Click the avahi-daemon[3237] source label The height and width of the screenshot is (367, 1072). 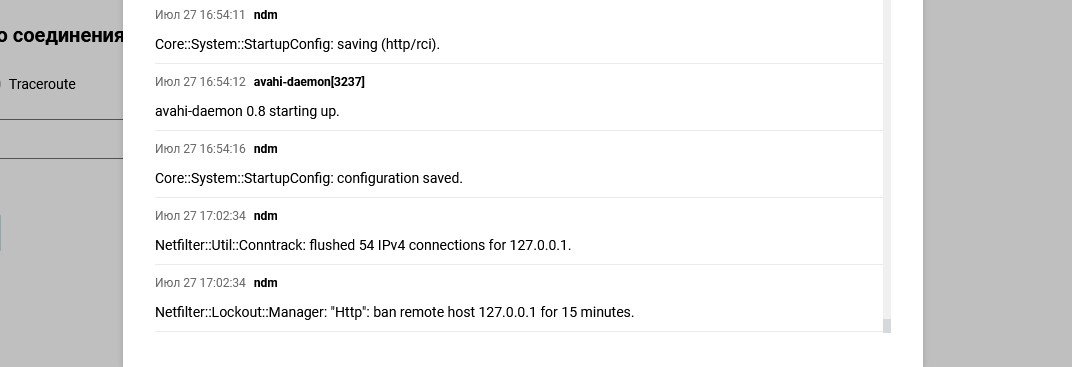[309, 82]
